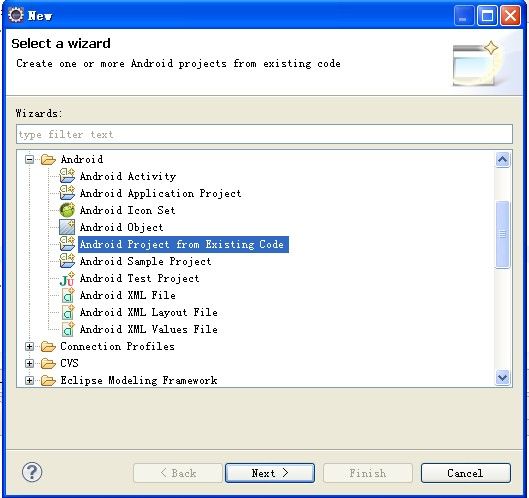Close the New wizard dialog

tap(510, 16)
